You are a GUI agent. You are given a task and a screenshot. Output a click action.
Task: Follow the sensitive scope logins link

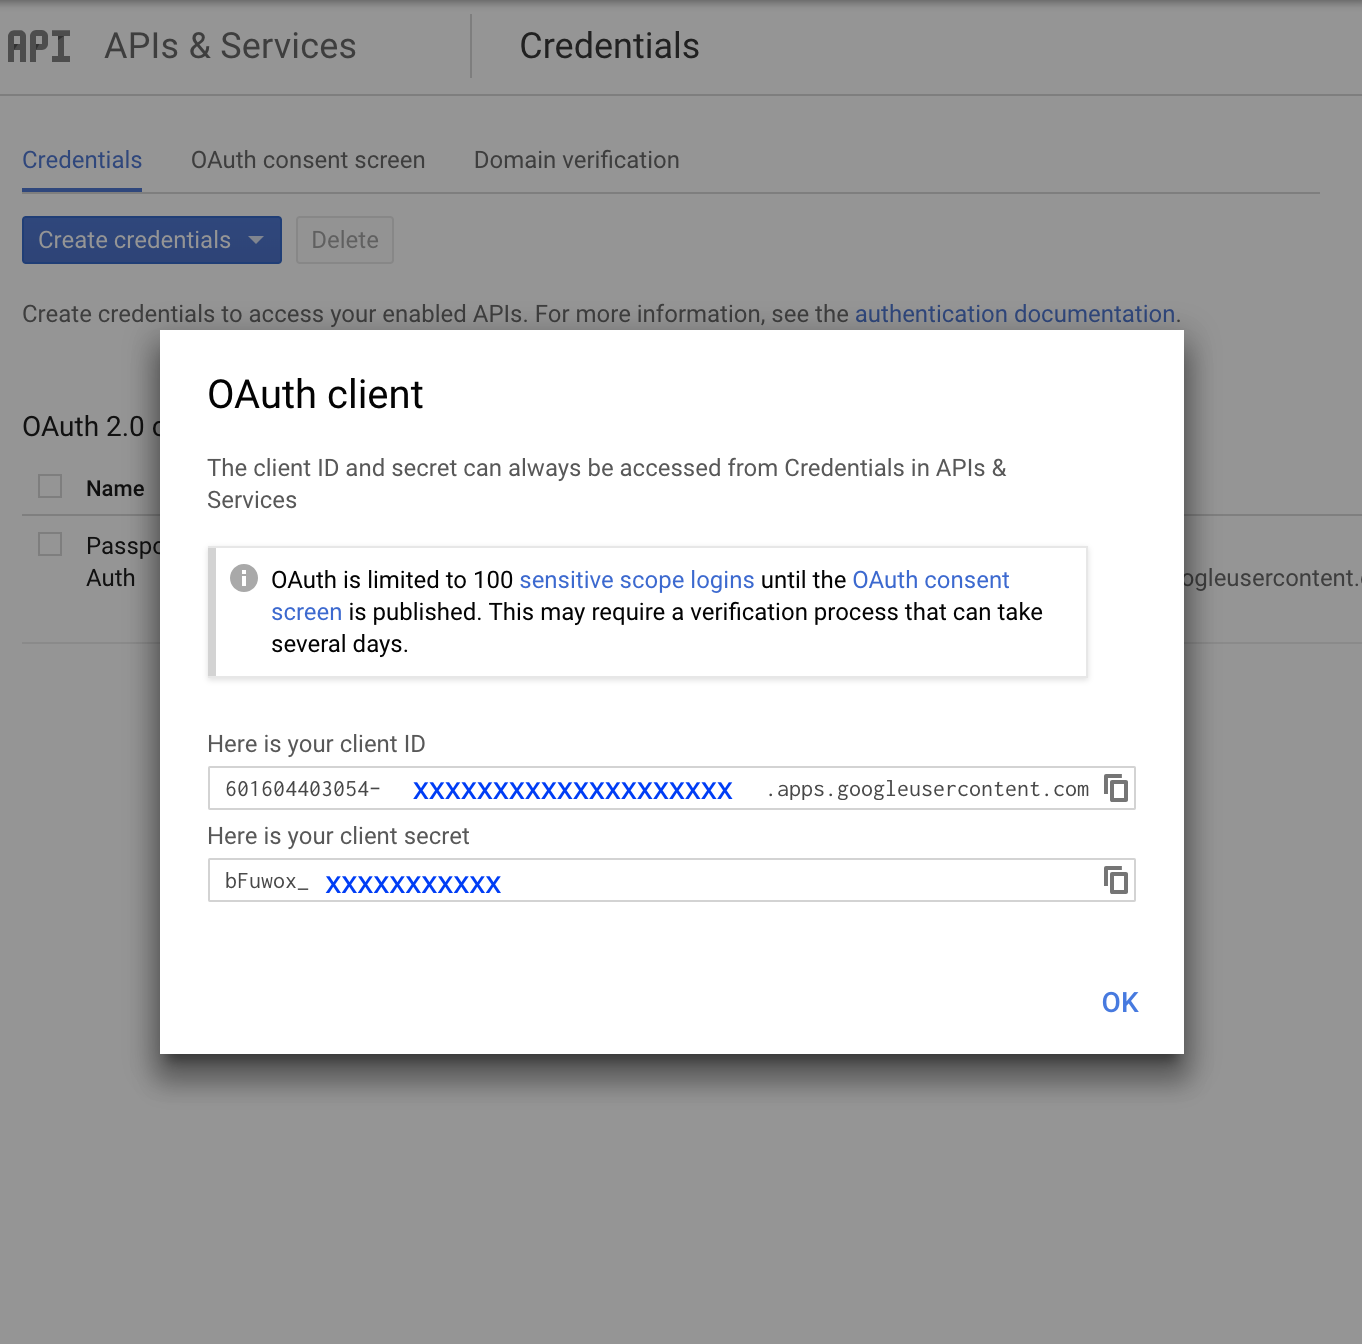click(x=636, y=580)
